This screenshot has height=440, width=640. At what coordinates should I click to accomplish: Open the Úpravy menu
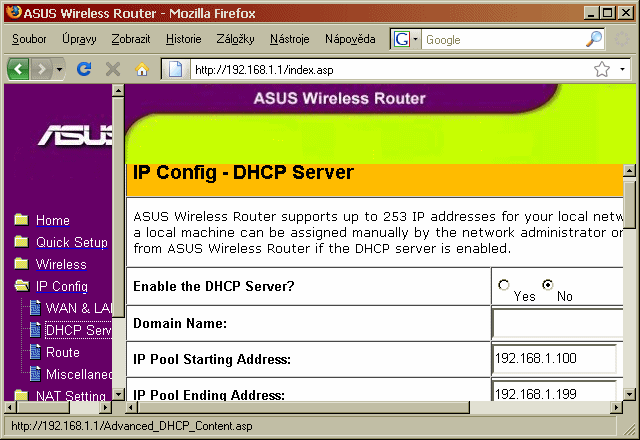(x=79, y=39)
